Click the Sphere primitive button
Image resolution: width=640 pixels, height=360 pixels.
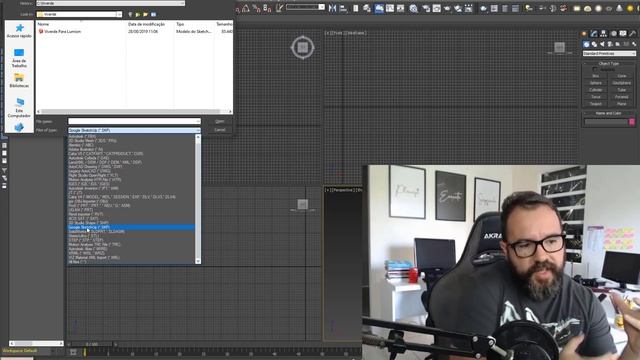click(596, 83)
